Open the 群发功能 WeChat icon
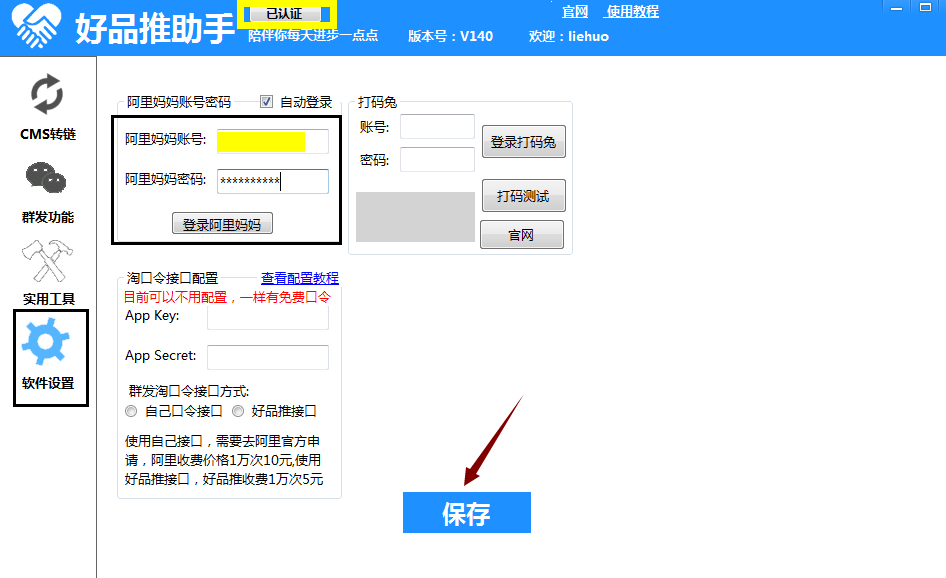 [46, 178]
